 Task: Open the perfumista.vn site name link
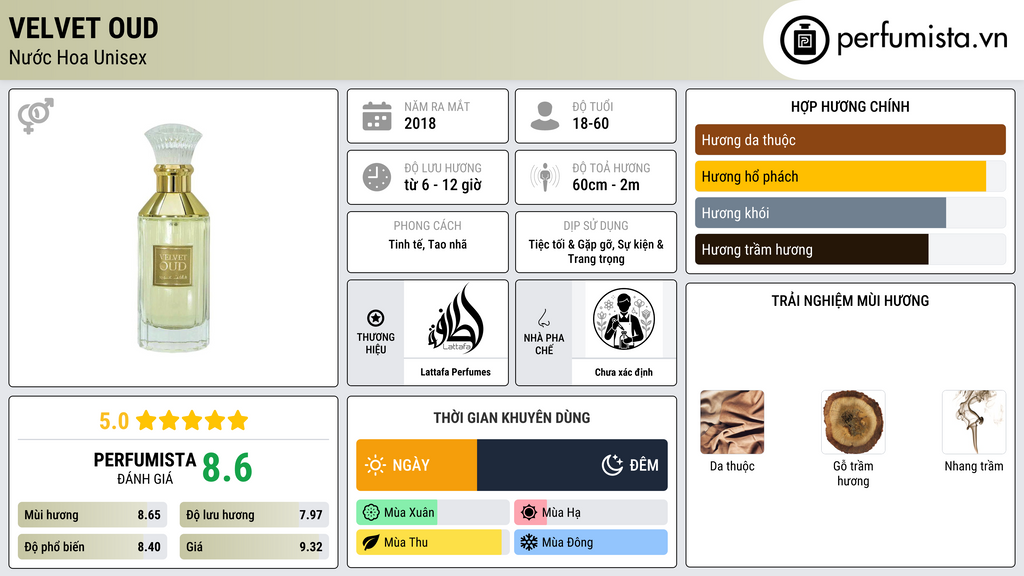pyautogui.click(x=922, y=39)
